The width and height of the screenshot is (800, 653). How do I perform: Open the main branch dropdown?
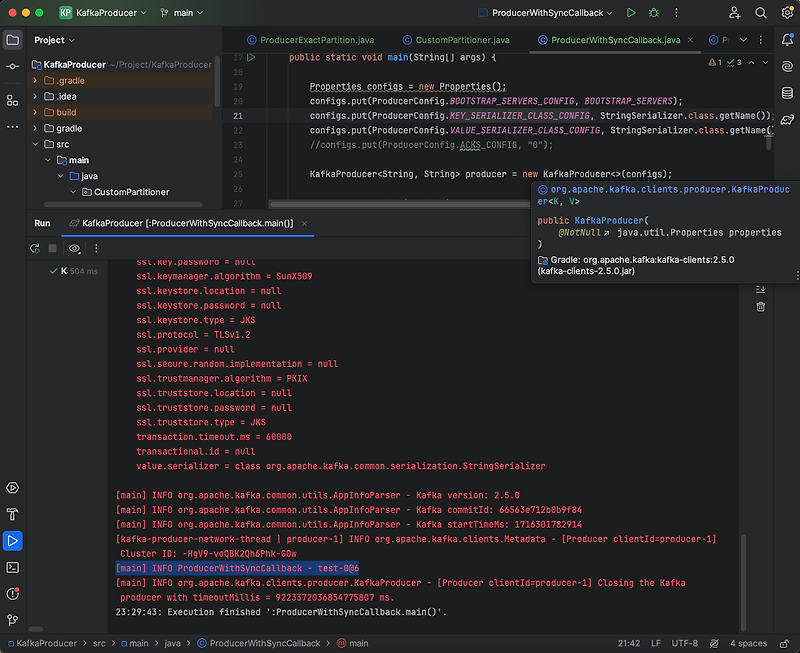pyautogui.click(x=182, y=13)
